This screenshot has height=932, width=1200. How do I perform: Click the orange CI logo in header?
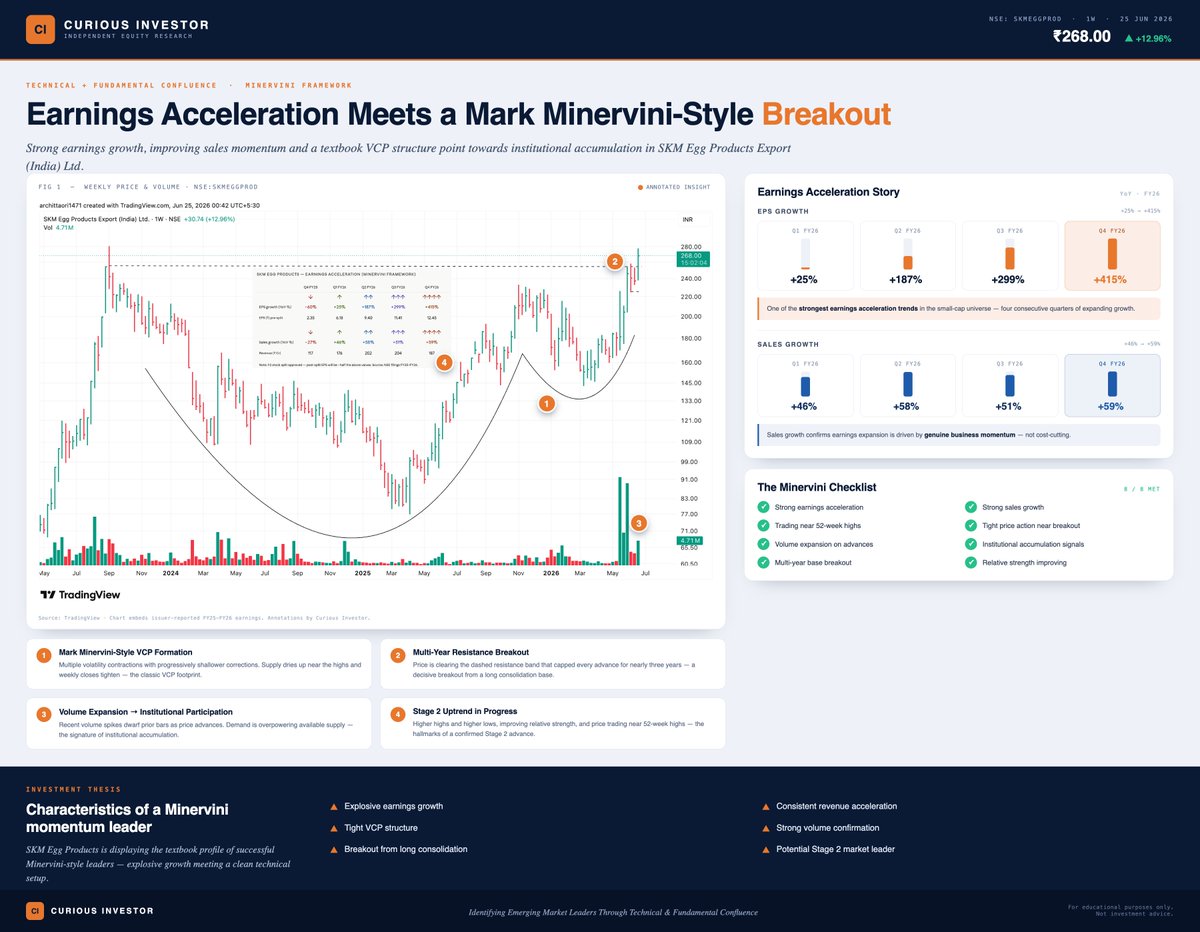pos(41,29)
